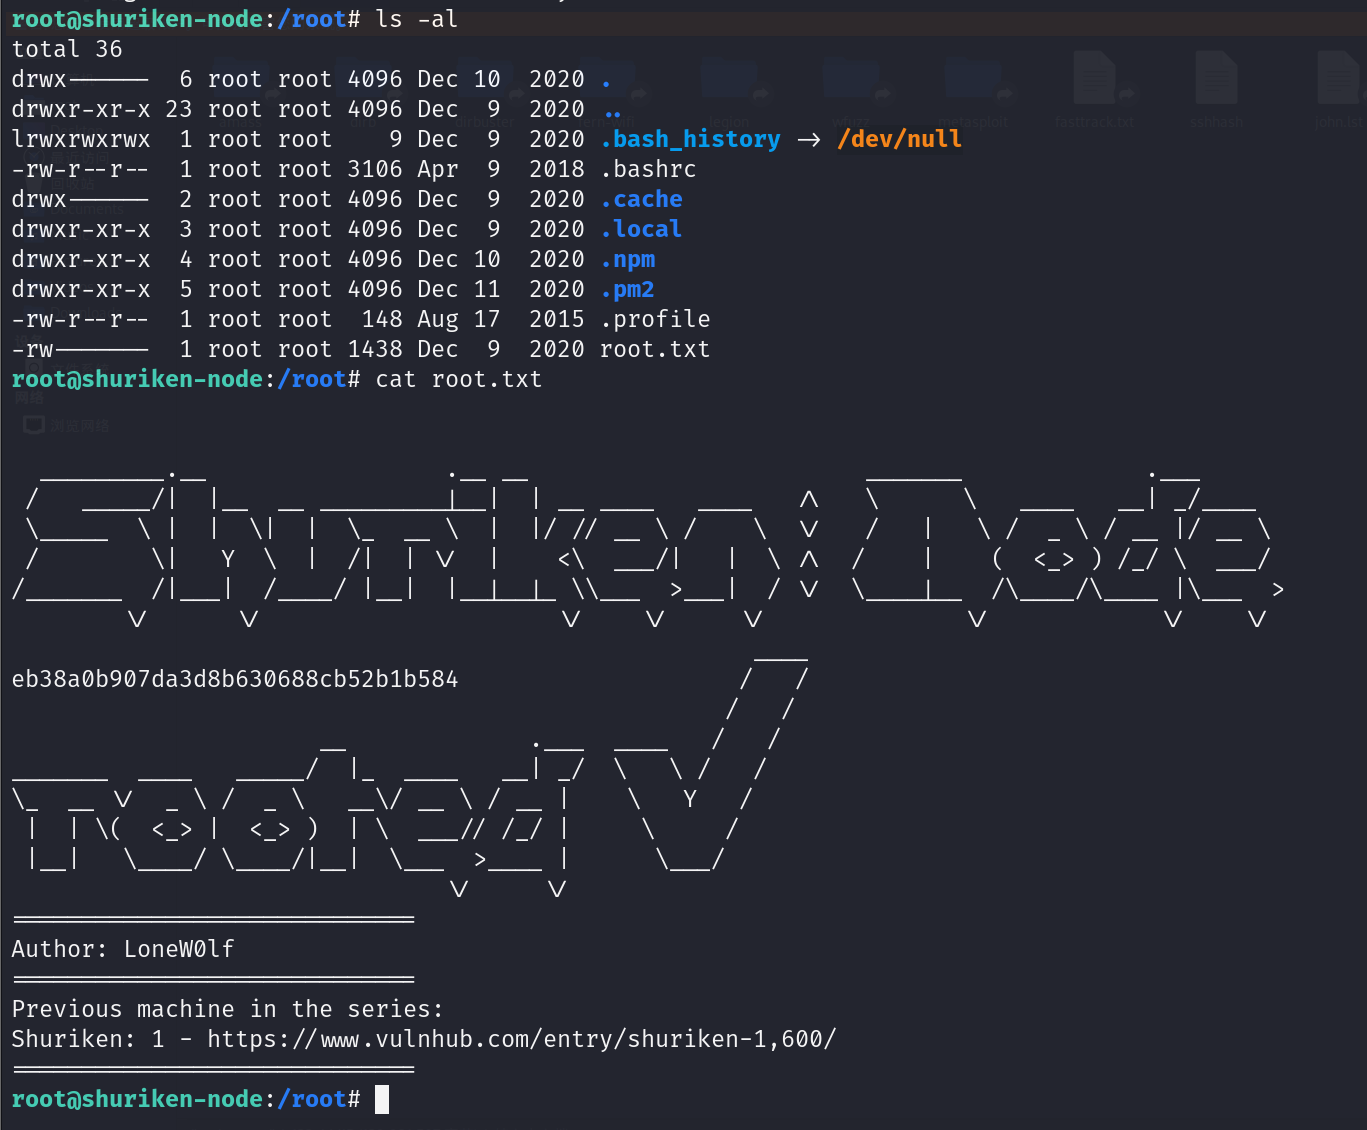Click the 'Author: LoneW0lf' line
This screenshot has width=1367, height=1130.
pyautogui.click(x=123, y=949)
